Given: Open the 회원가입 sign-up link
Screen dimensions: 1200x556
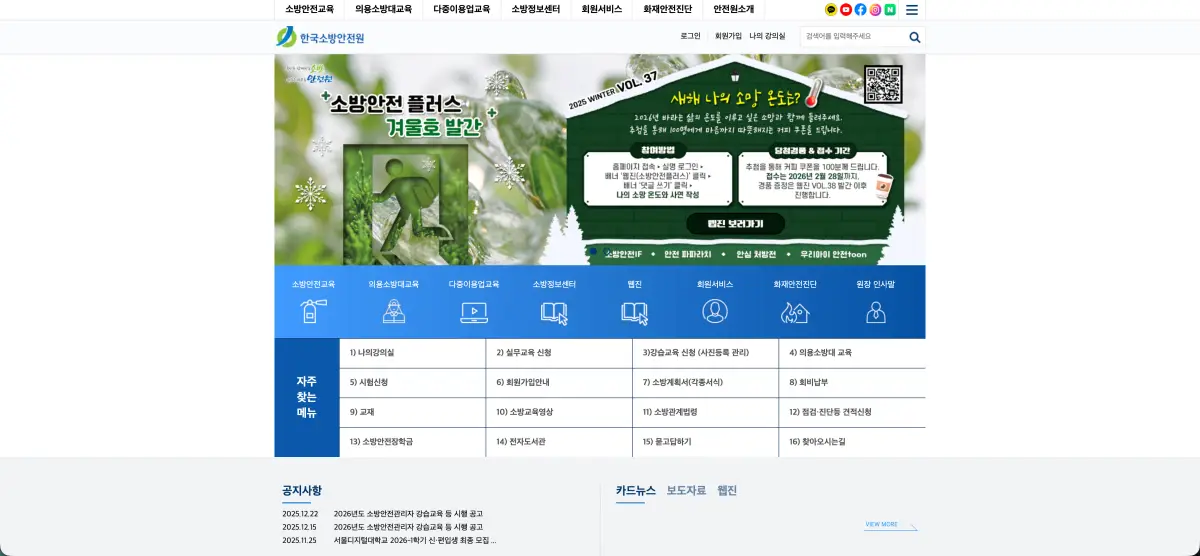Looking at the screenshot, I should pos(728,36).
